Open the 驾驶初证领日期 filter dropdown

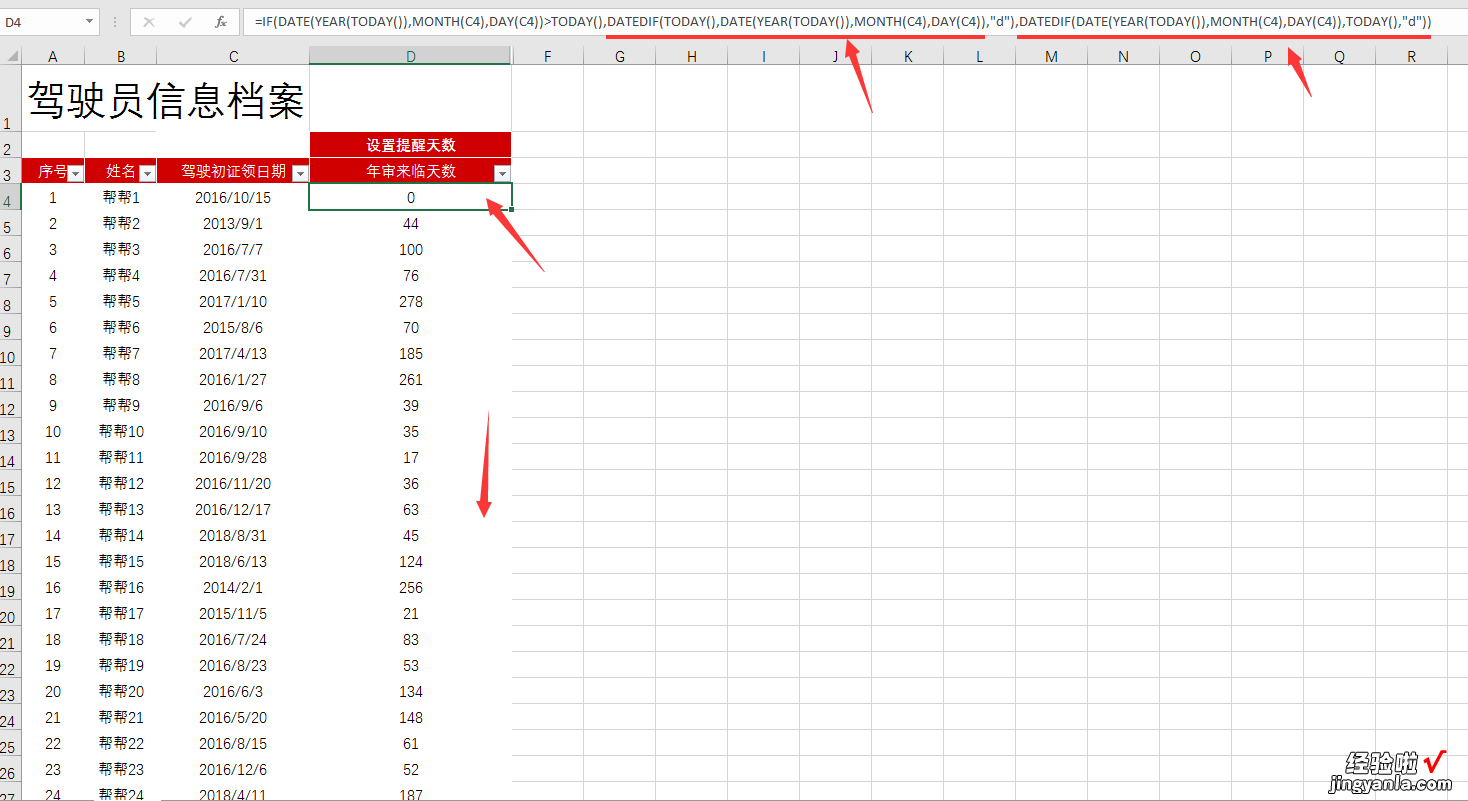[x=300, y=174]
